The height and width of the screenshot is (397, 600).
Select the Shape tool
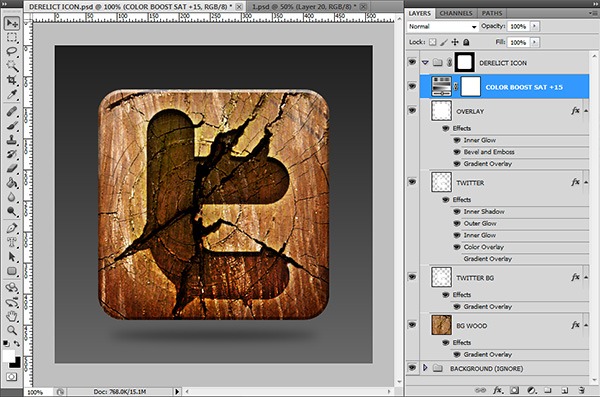click(x=12, y=271)
